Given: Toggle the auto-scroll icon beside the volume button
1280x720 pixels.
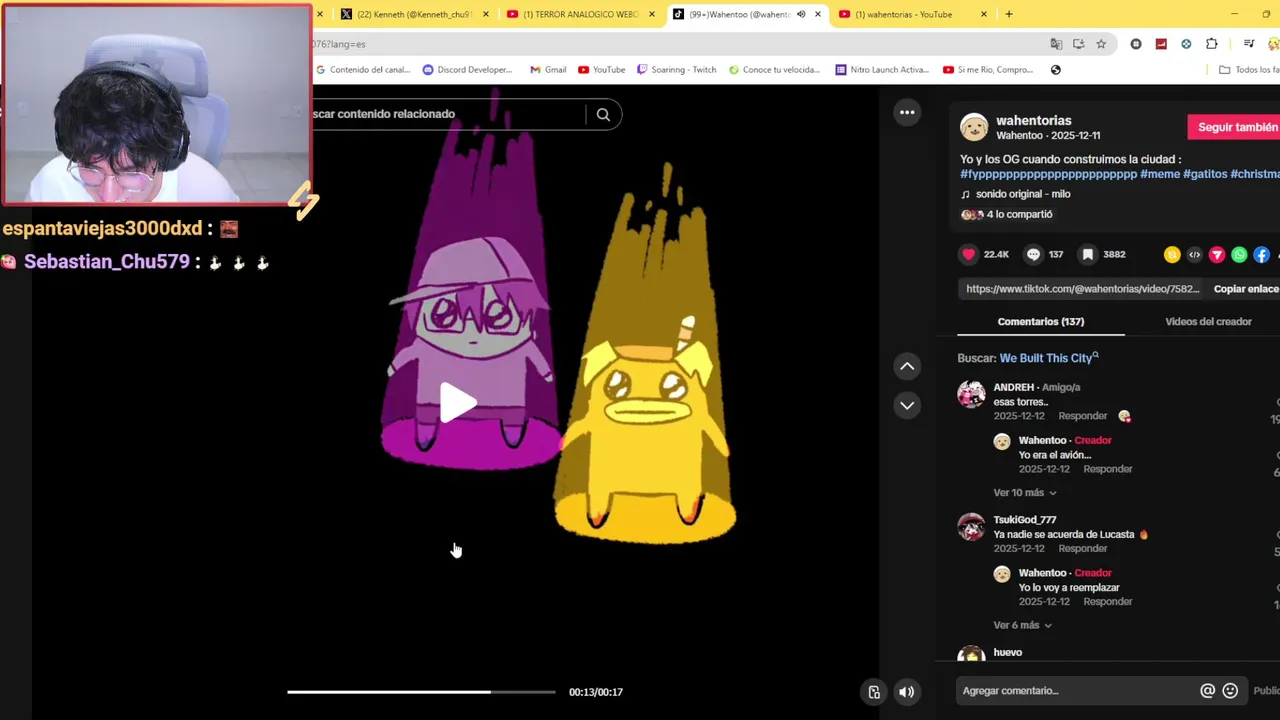Looking at the screenshot, I should (x=874, y=692).
